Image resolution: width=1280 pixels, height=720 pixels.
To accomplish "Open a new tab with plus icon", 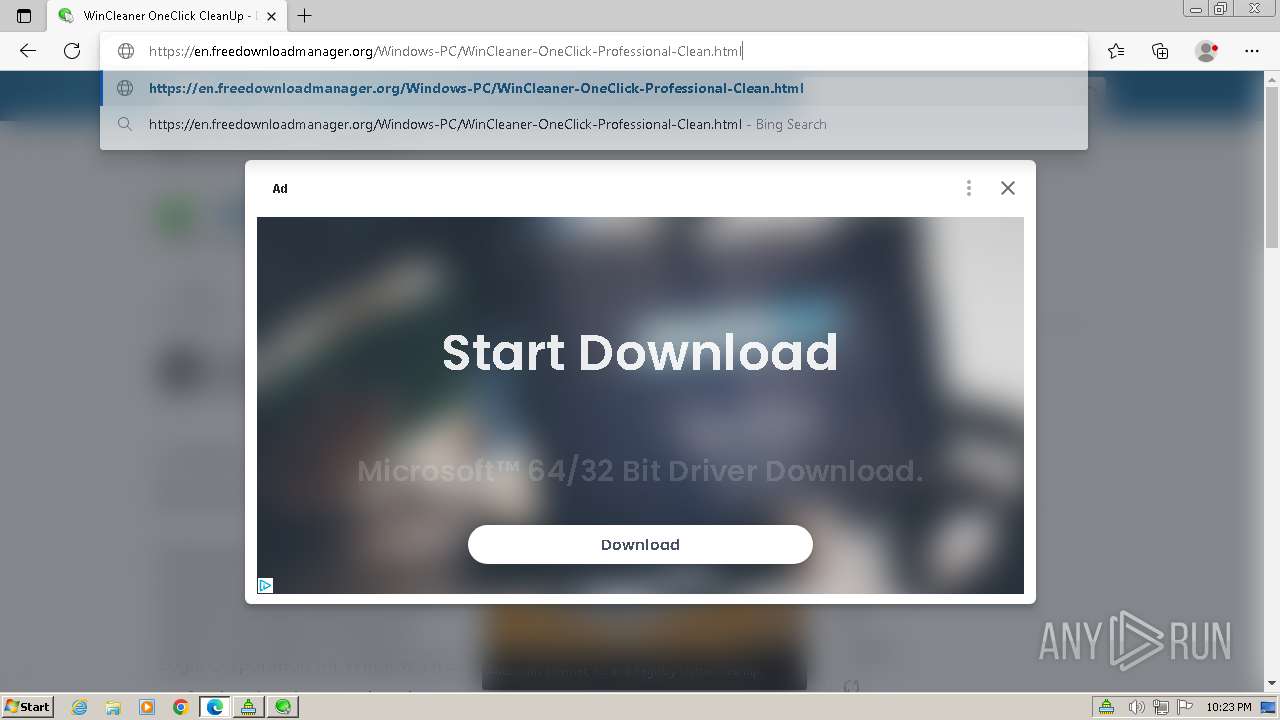I will [x=305, y=16].
